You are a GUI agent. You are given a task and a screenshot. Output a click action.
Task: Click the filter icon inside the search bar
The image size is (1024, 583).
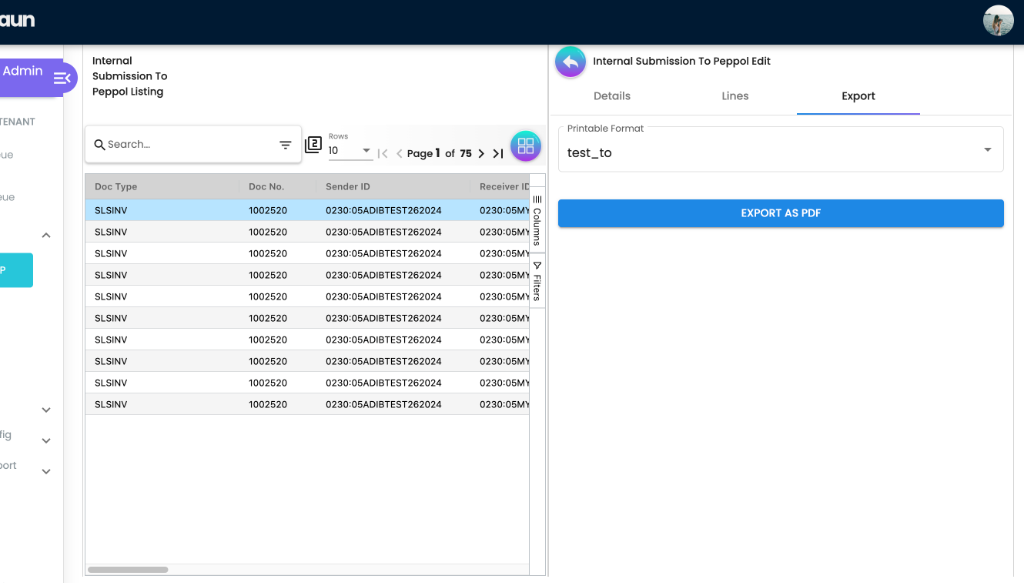285,144
